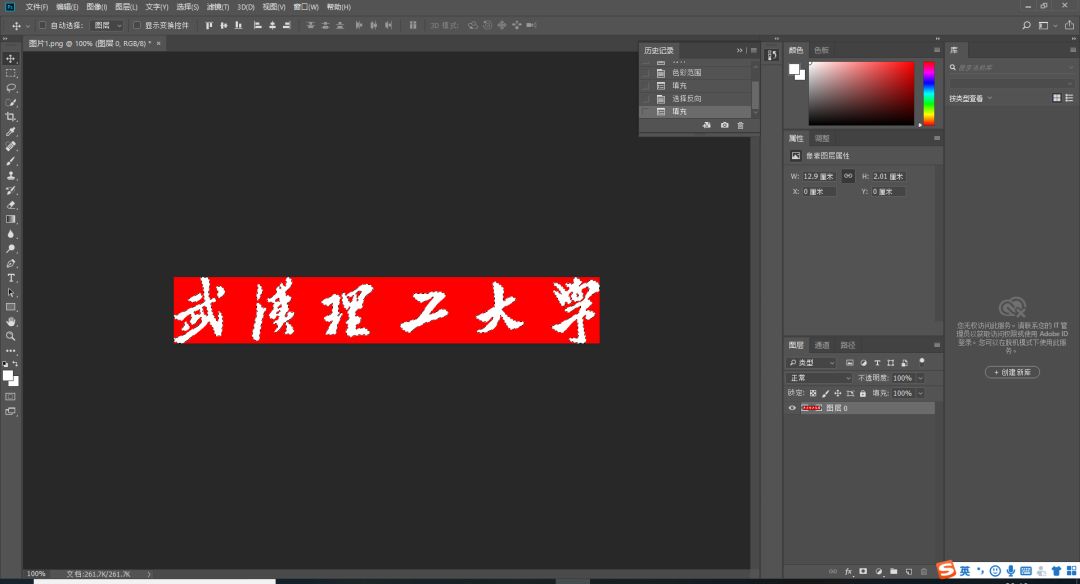Select the Move tool in the toolbox

click(x=10, y=59)
